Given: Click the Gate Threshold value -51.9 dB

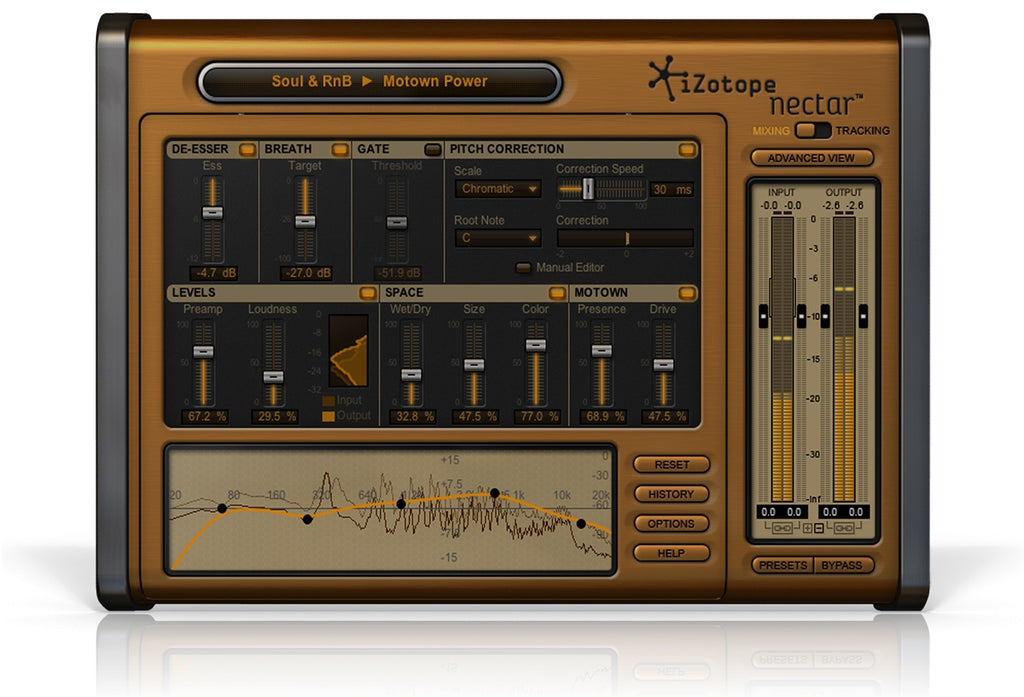Looking at the screenshot, I should 398,273.
